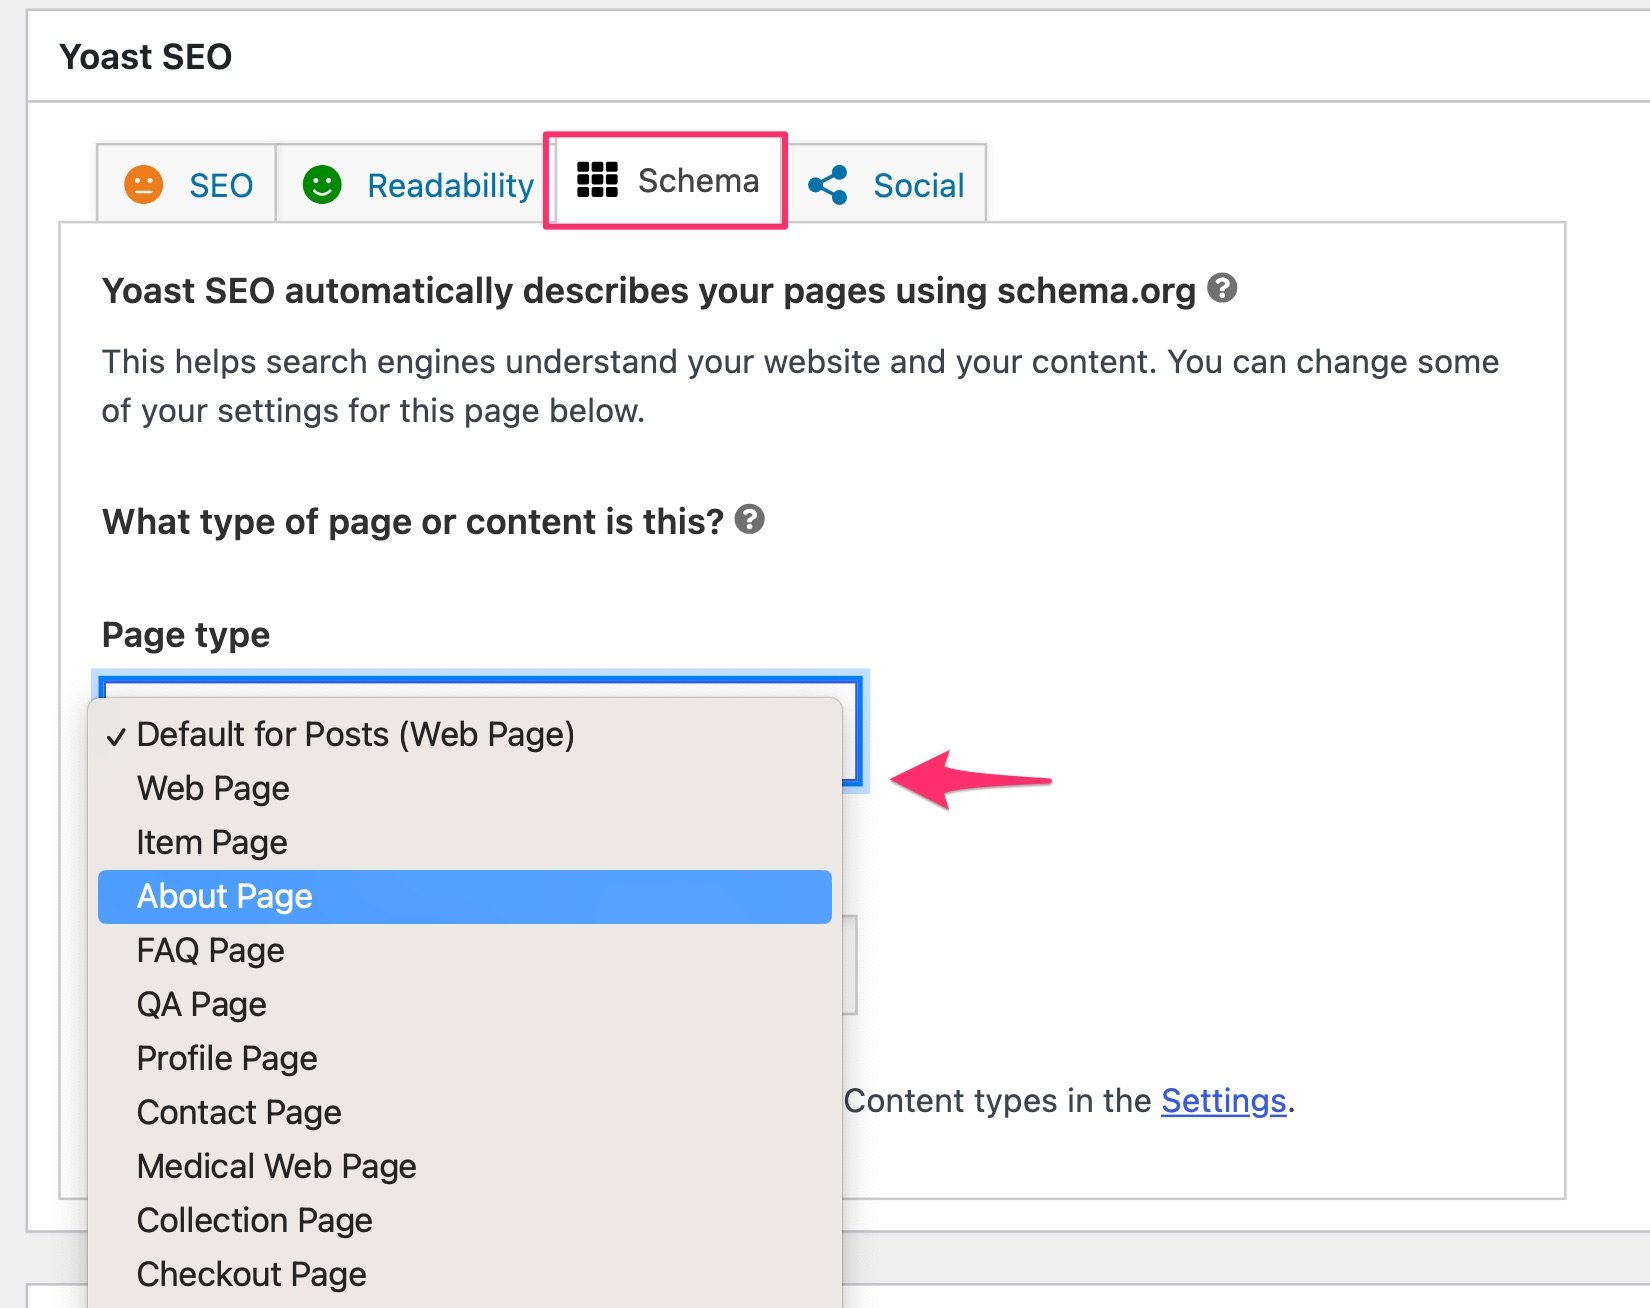Choose Profile Page option
This screenshot has height=1308, width=1650.
[x=465, y=1059]
